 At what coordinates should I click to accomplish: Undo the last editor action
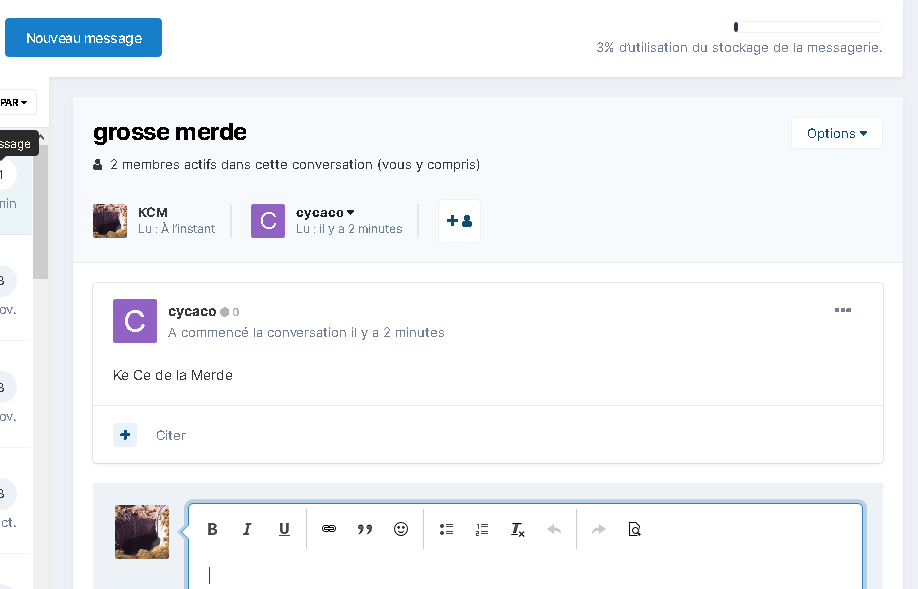point(554,530)
